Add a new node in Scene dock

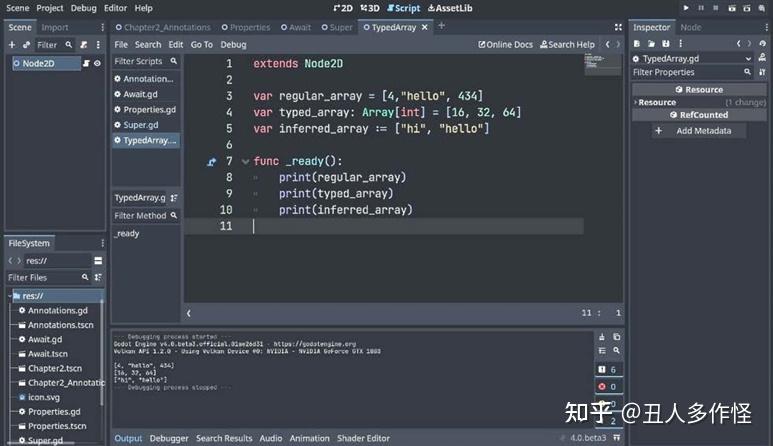click(x=12, y=45)
